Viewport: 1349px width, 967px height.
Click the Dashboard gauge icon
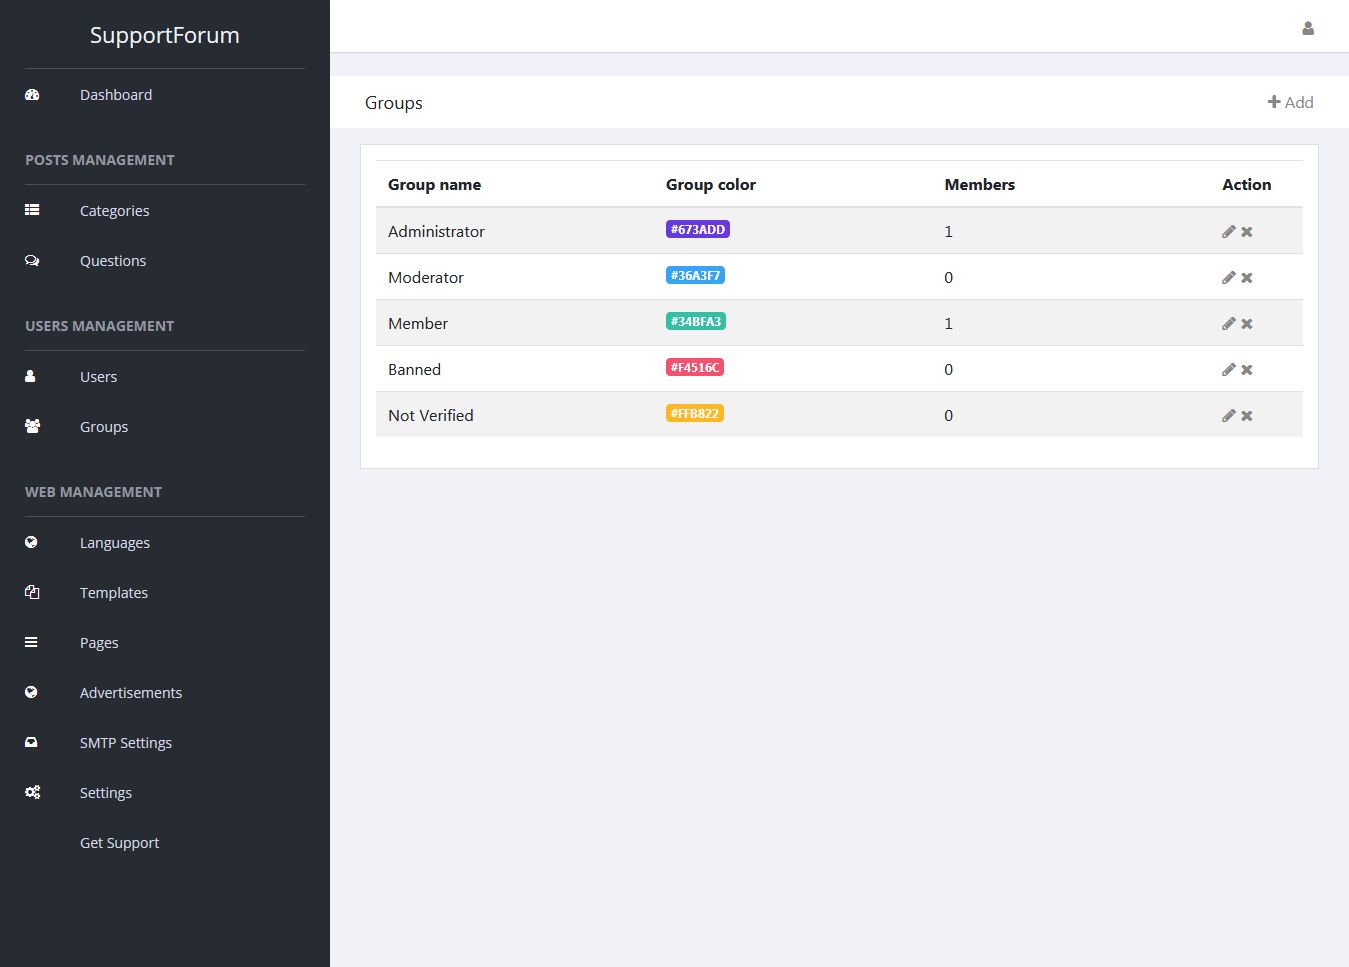tap(32, 95)
